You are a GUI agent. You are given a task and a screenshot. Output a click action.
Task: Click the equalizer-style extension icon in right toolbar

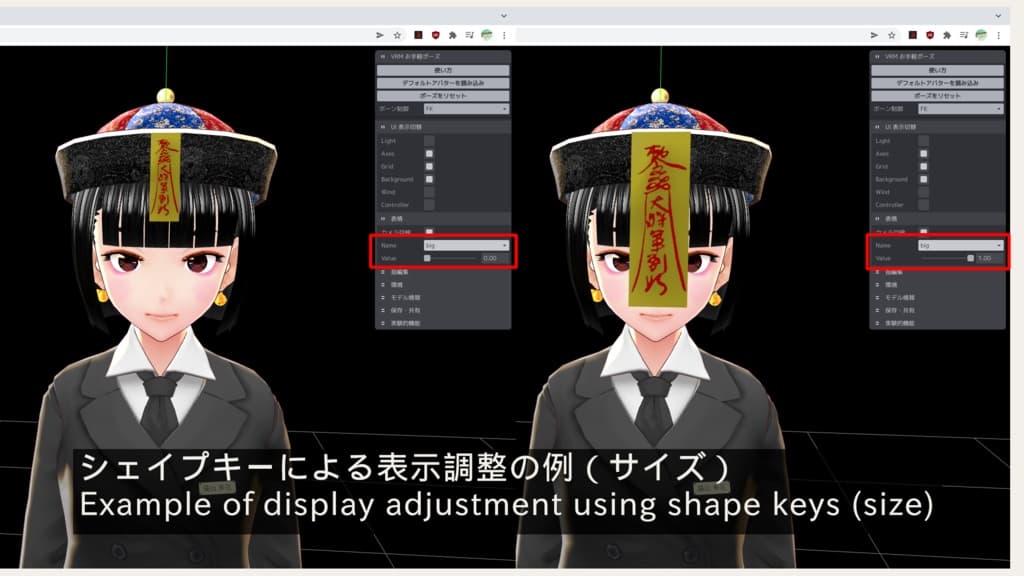[x=964, y=35]
